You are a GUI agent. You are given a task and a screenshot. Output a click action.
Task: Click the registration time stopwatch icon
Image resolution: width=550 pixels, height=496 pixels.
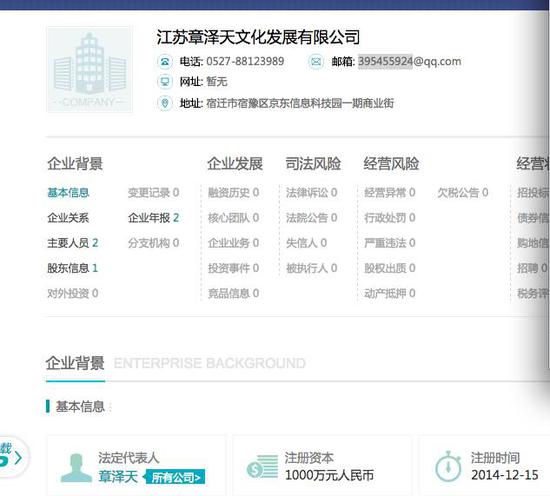(448, 466)
